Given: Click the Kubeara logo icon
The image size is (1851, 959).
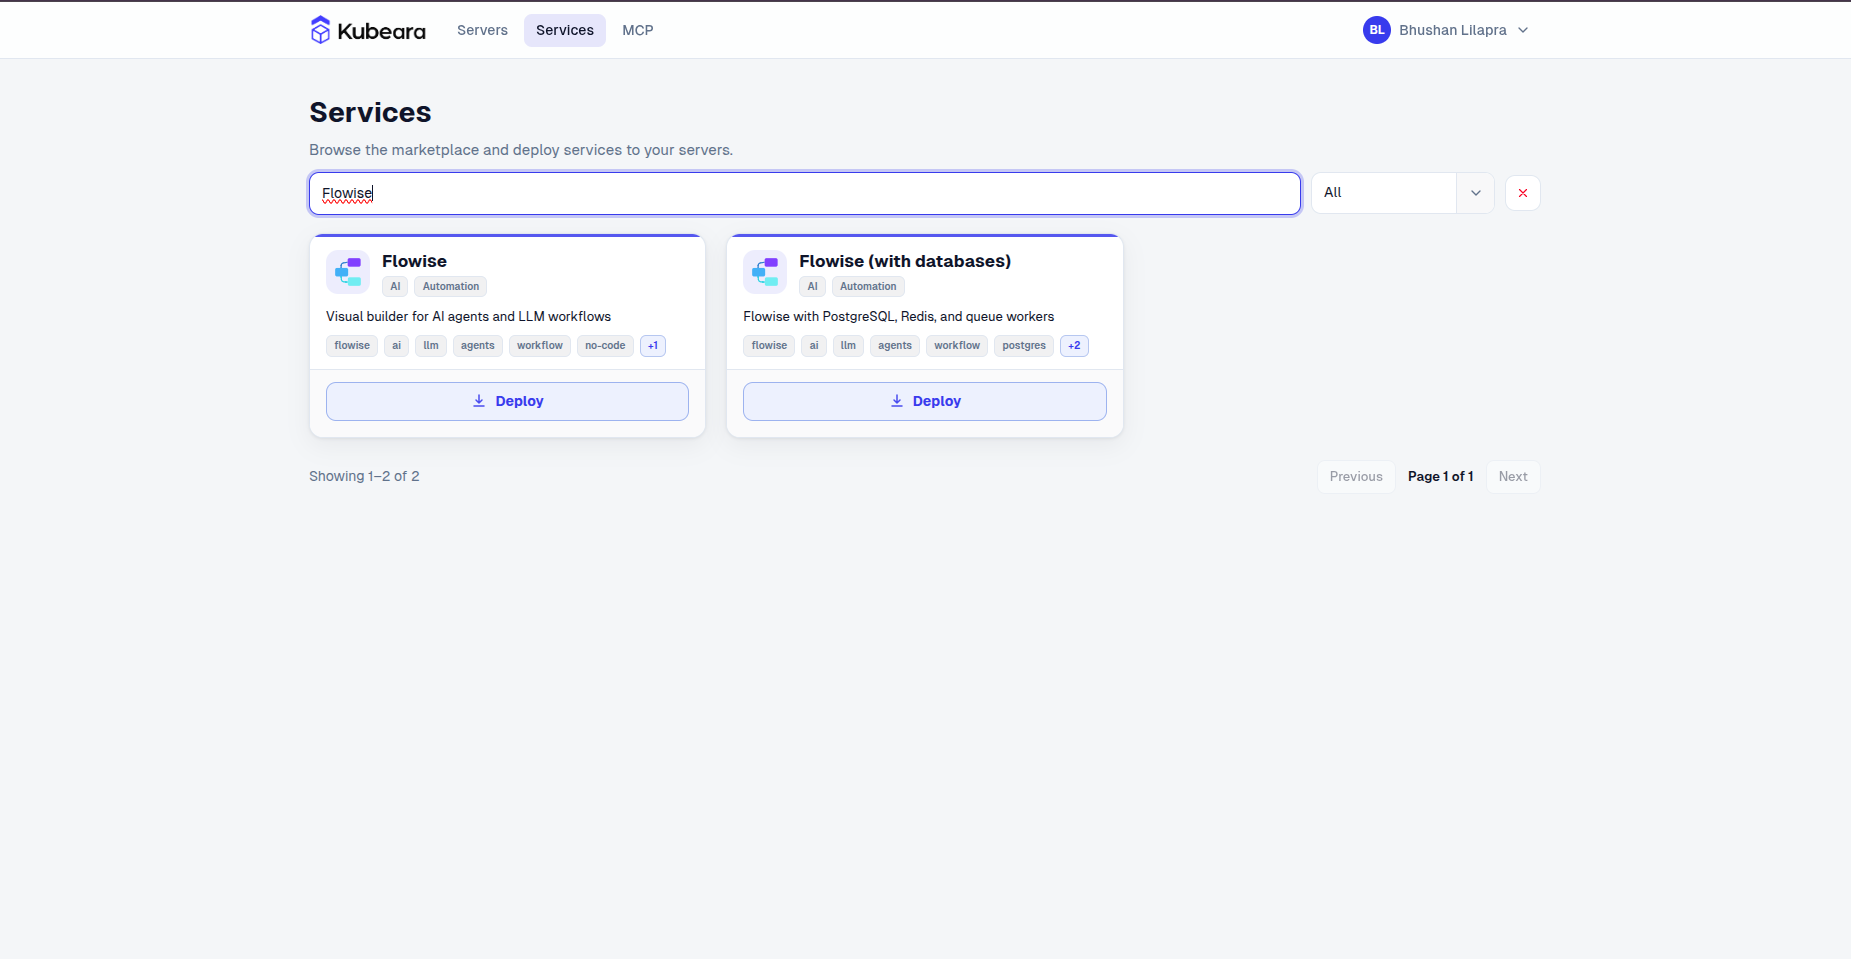Looking at the screenshot, I should click(320, 30).
